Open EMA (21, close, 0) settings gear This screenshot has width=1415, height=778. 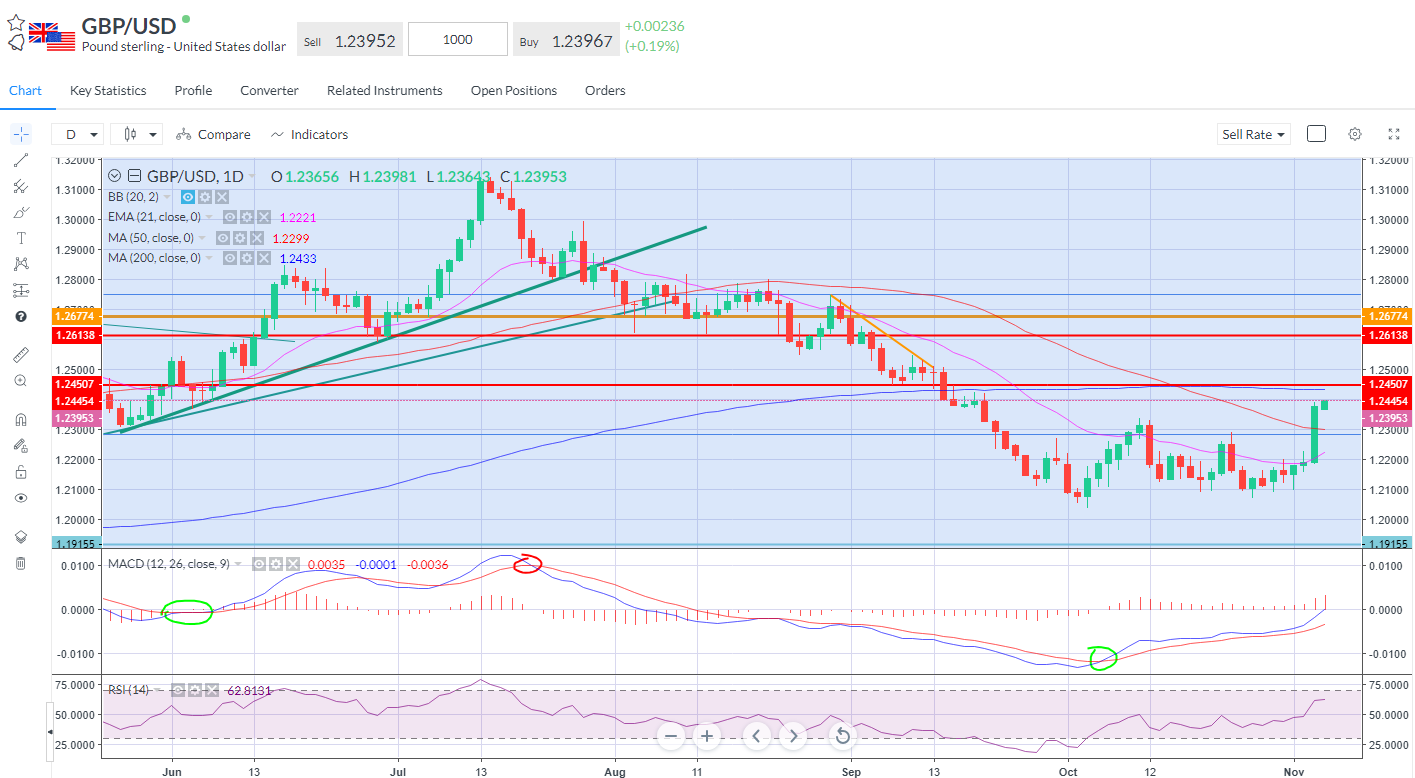pos(247,217)
